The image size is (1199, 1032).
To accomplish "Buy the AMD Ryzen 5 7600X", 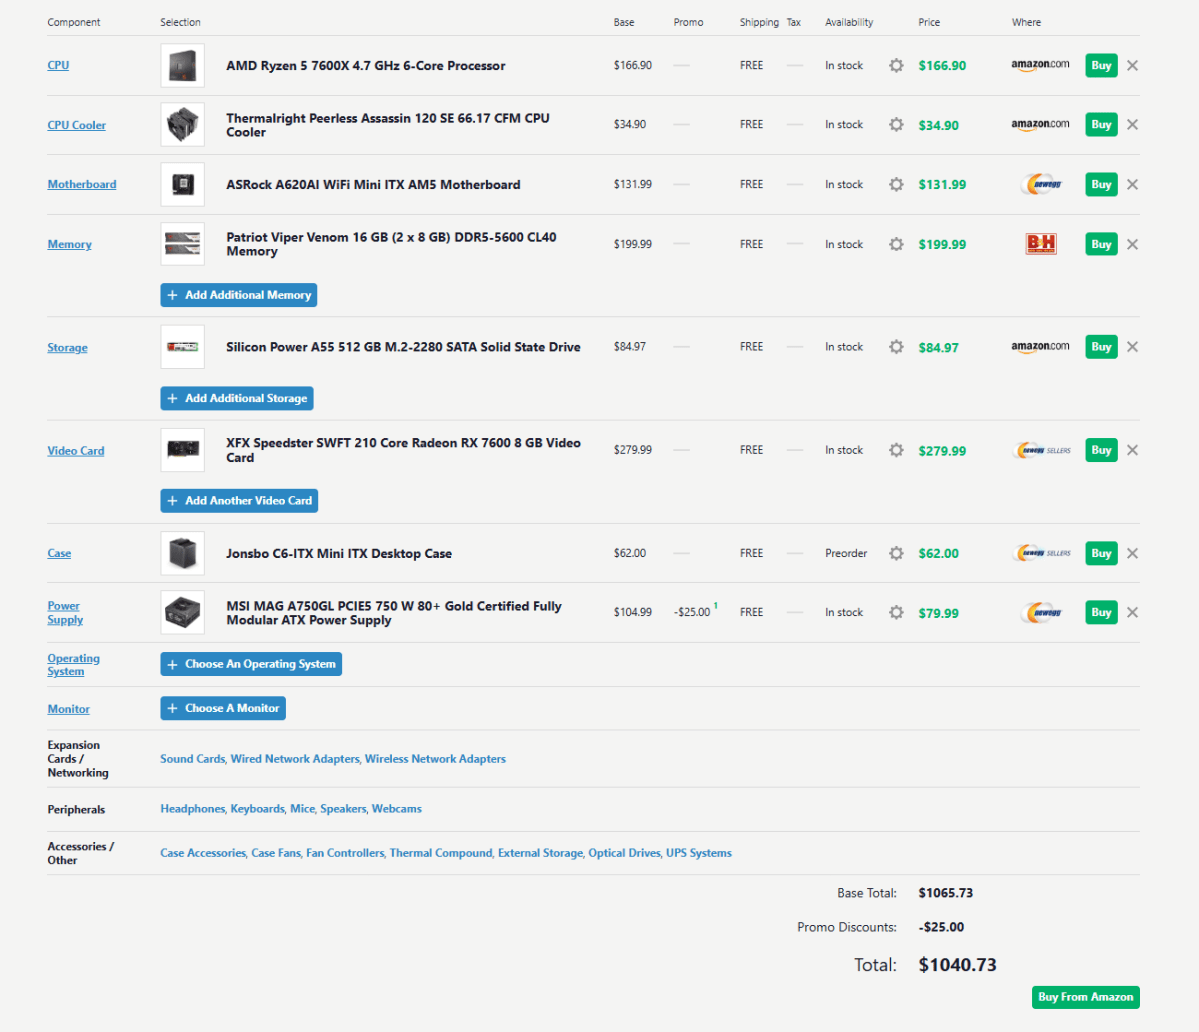I will tap(1101, 66).
